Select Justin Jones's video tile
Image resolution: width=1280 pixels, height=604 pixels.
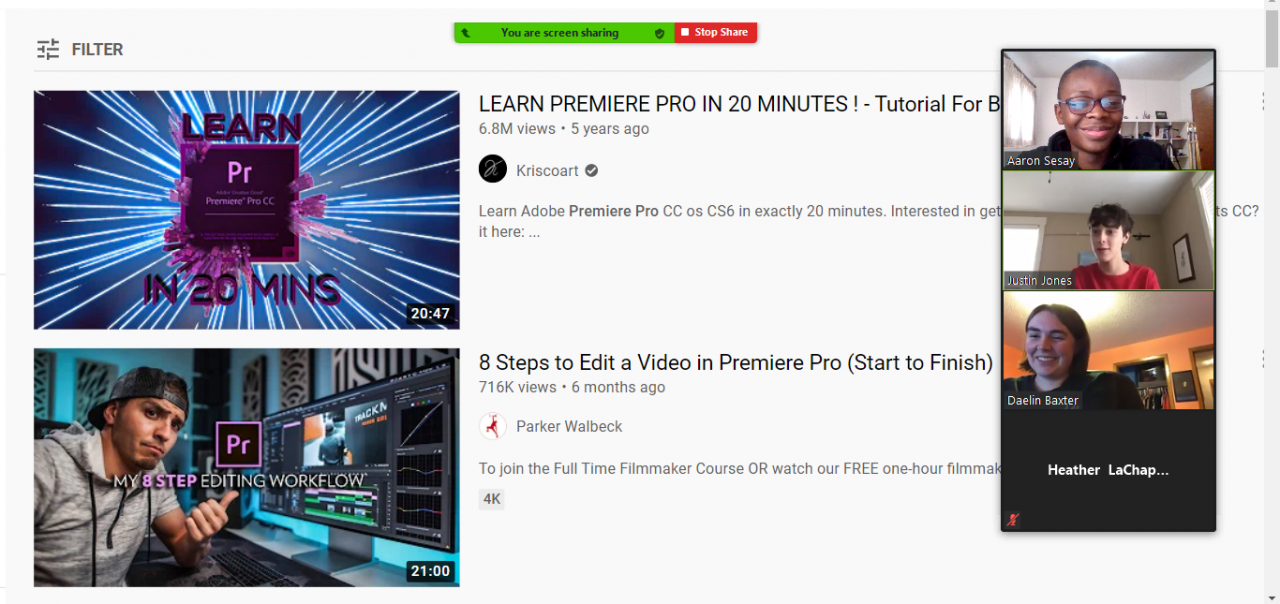point(1108,230)
